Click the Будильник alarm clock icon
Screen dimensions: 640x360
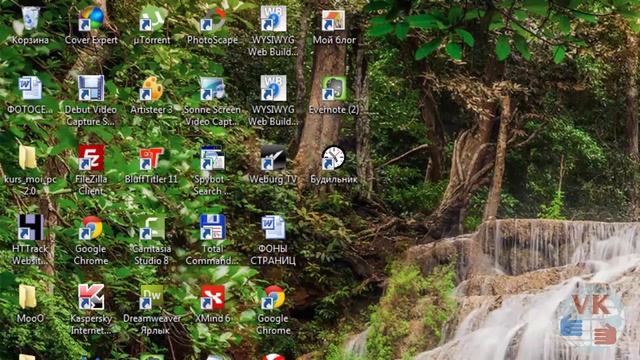tap(334, 158)
